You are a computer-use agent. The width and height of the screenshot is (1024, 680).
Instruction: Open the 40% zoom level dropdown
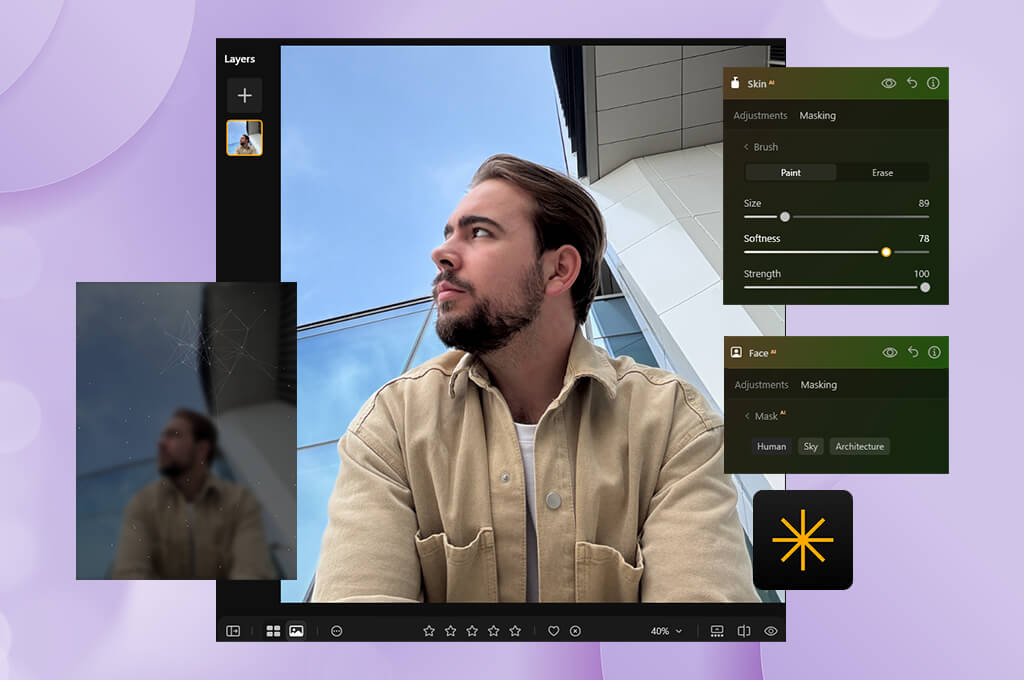[x=666, y=631]
